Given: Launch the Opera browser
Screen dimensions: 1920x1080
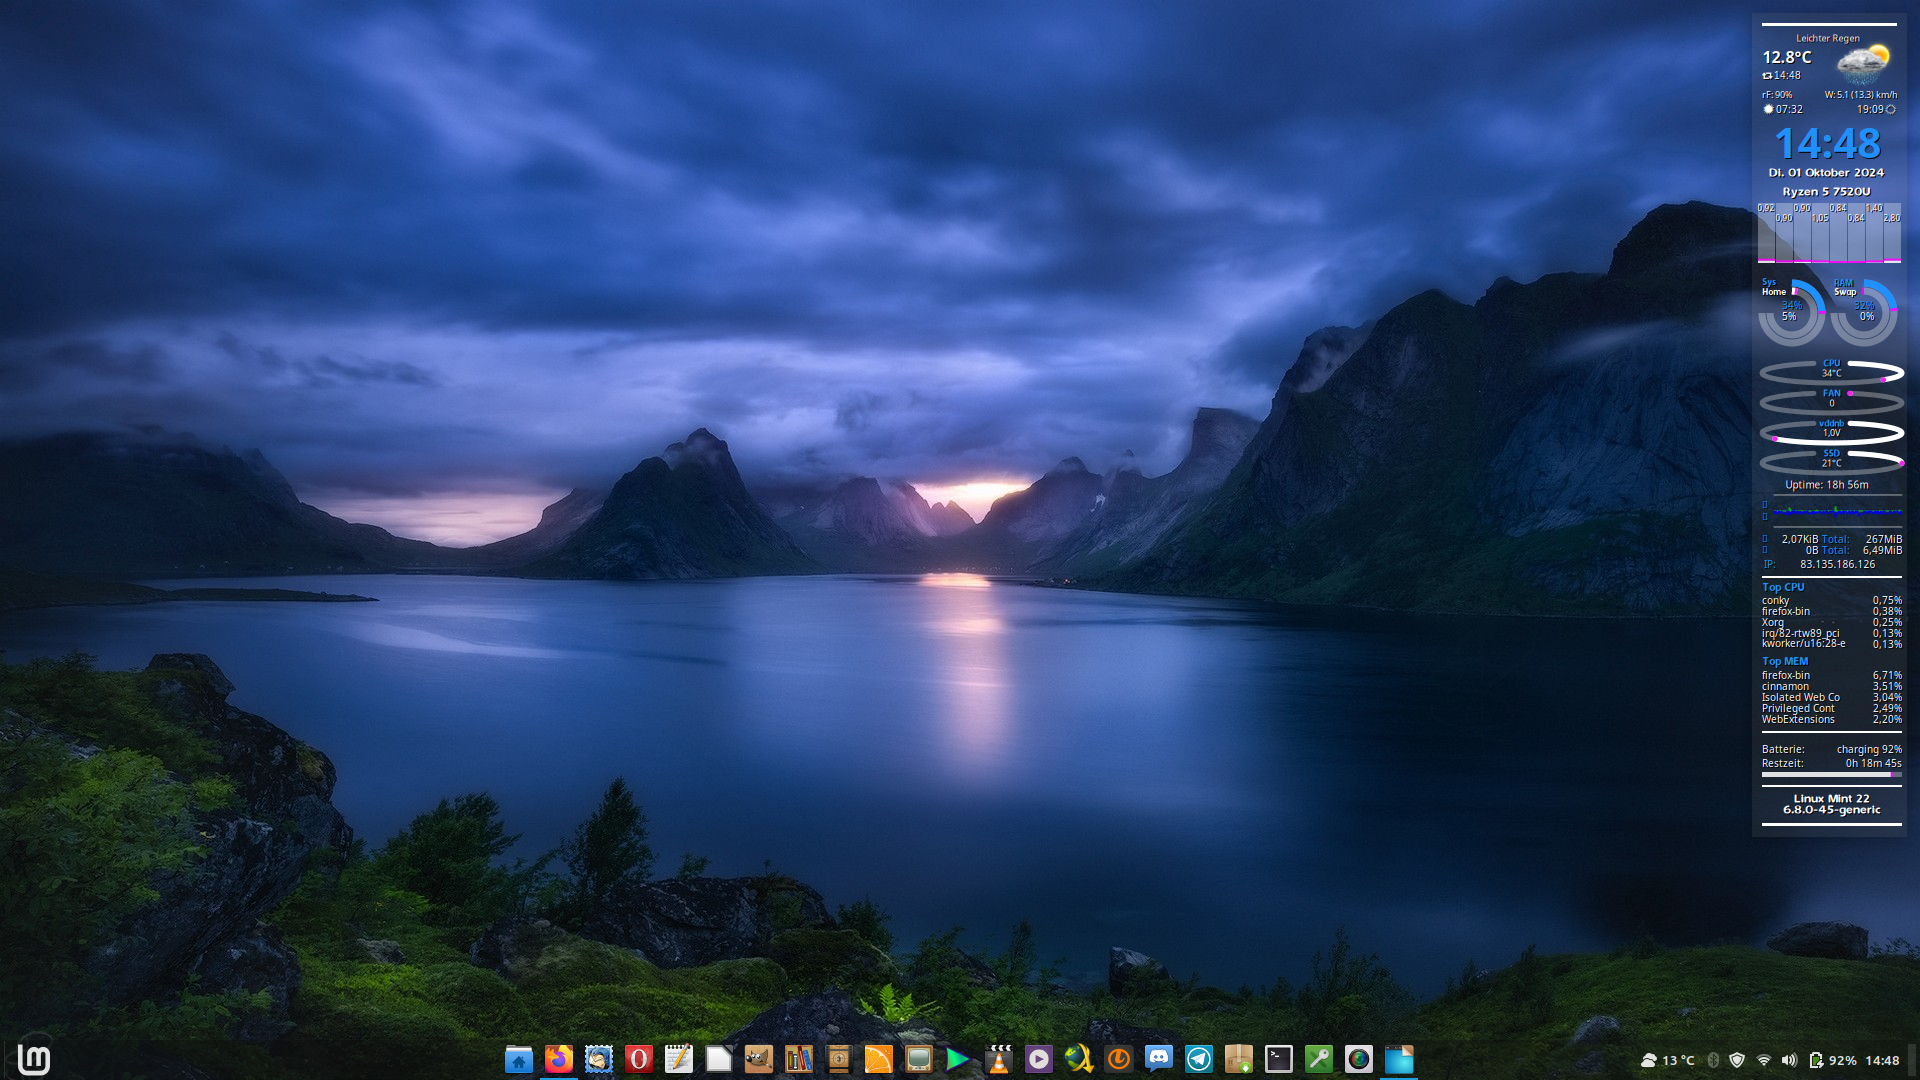Looking at the screenshot, I should point(638,1059).
